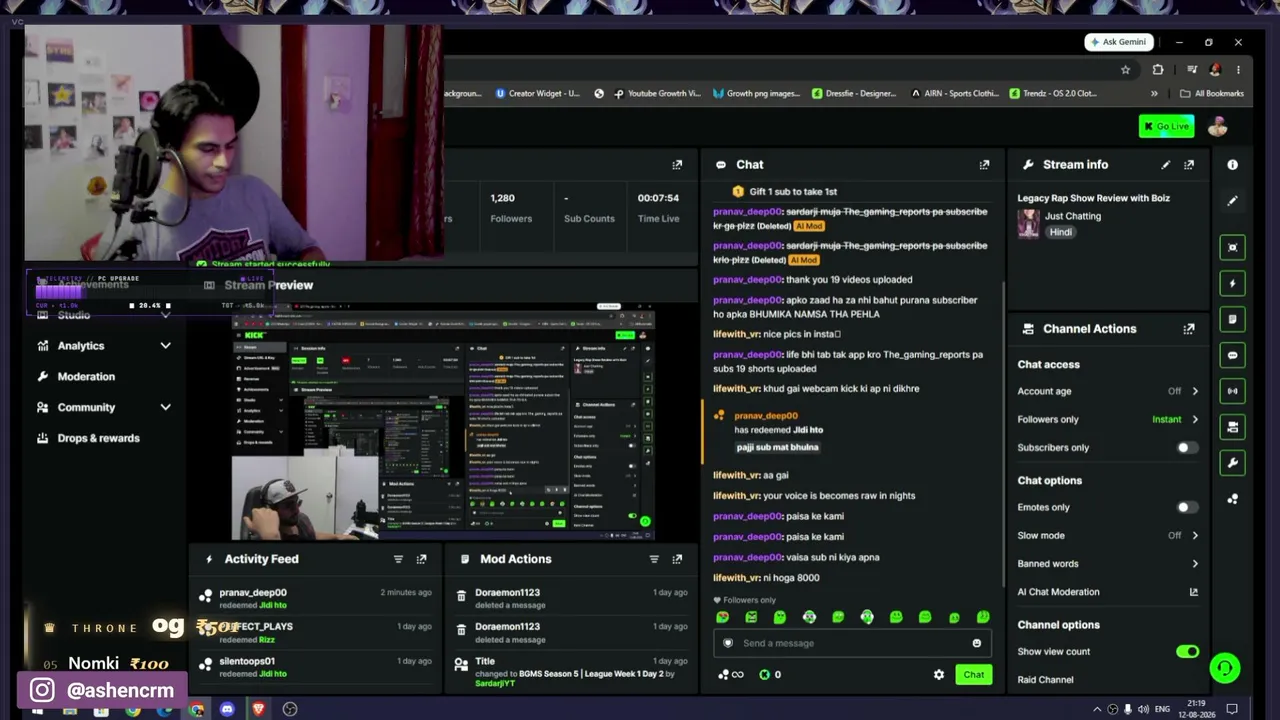The image size is (1280, 720).
Task: Click the Hindi language tag
Action: [1060, 232]
